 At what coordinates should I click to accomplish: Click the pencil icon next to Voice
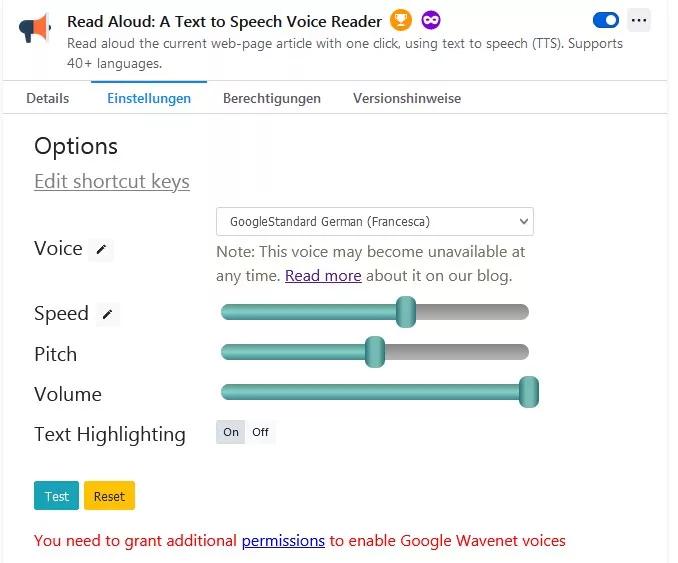tap(100, 250)
